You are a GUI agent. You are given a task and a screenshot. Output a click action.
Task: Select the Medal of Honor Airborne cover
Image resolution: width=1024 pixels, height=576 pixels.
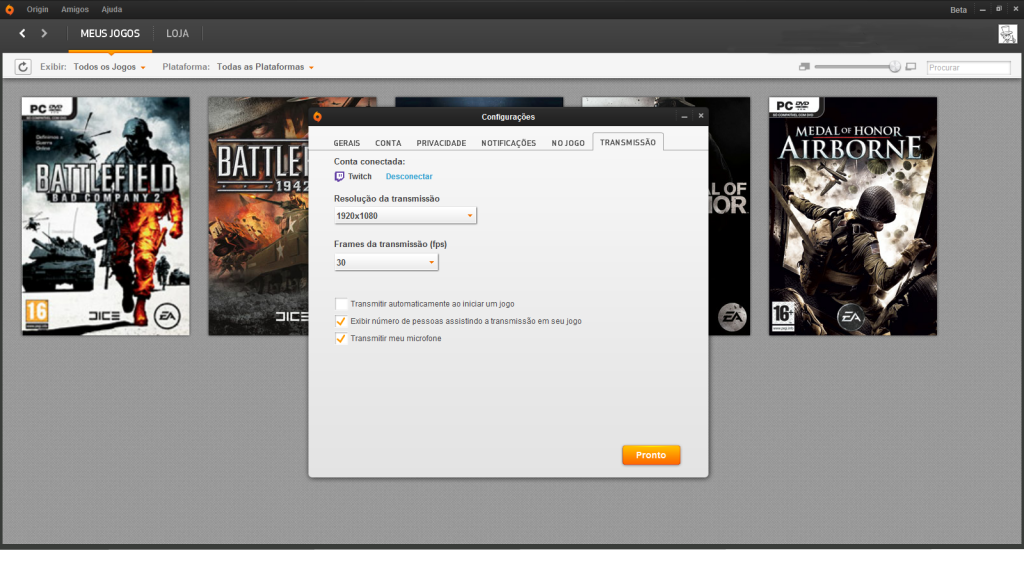point(853,216)
